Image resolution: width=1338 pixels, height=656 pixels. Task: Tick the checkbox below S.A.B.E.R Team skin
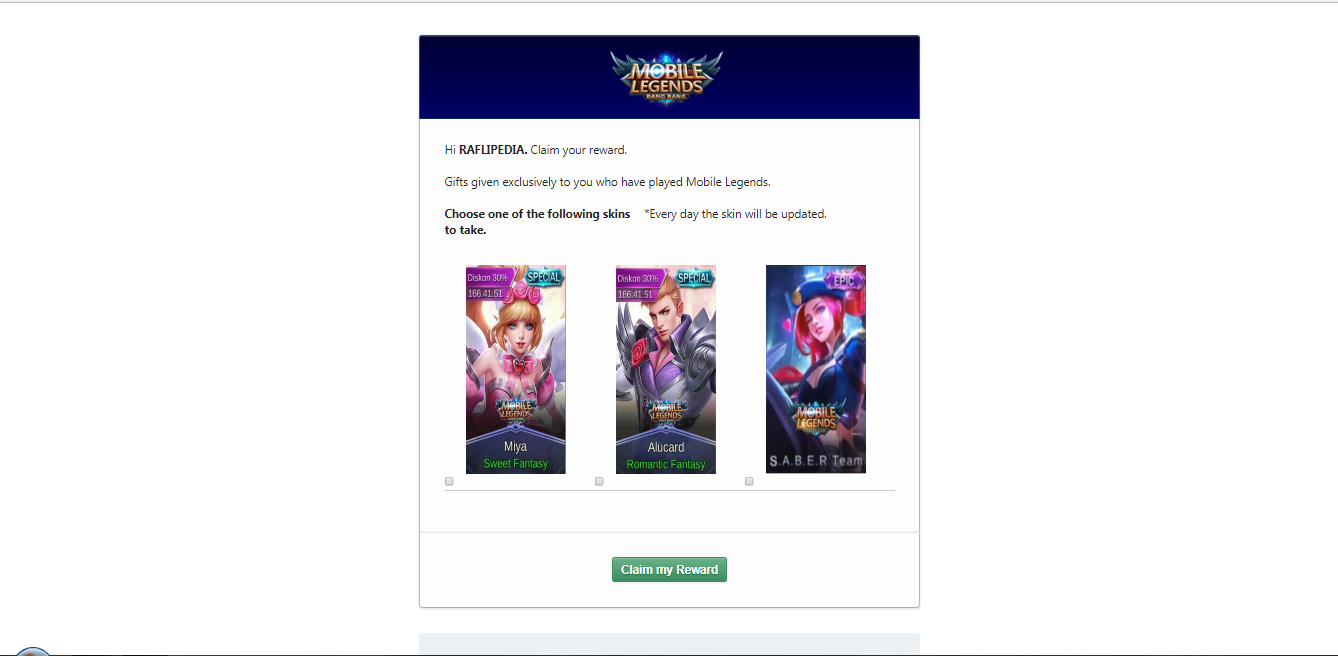click(750, 481)
